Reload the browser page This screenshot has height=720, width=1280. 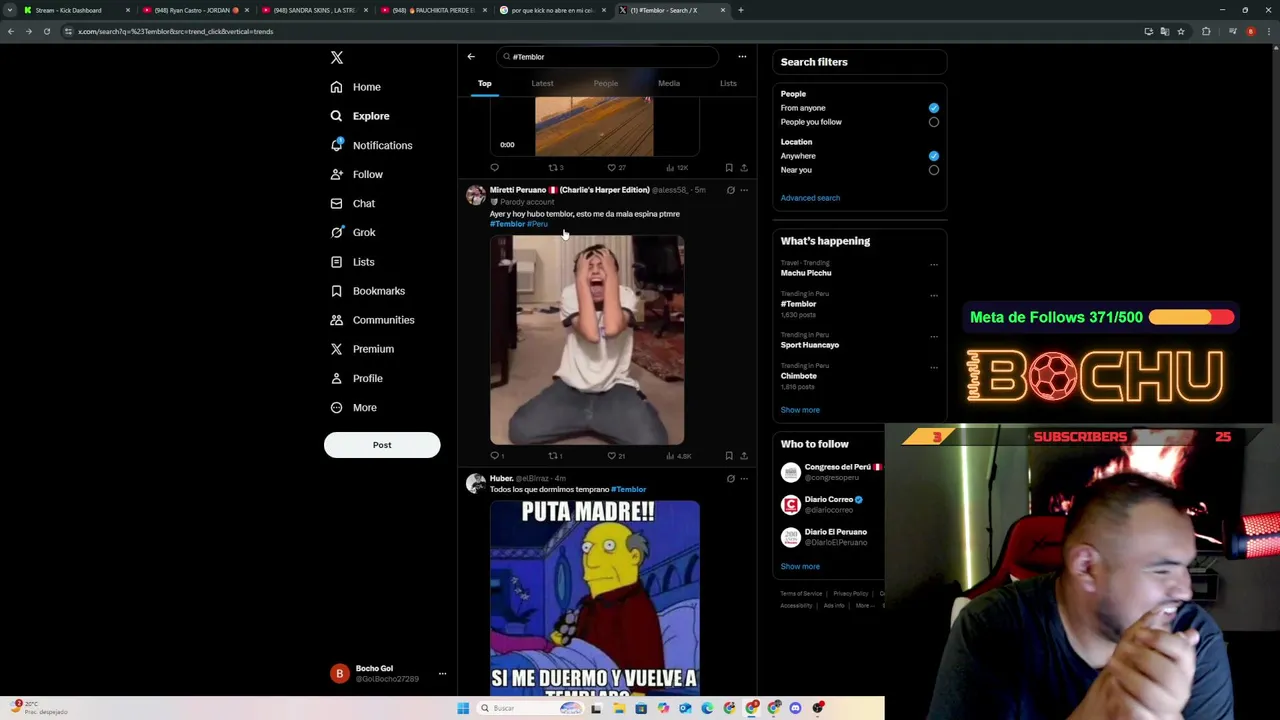[47, 31]
